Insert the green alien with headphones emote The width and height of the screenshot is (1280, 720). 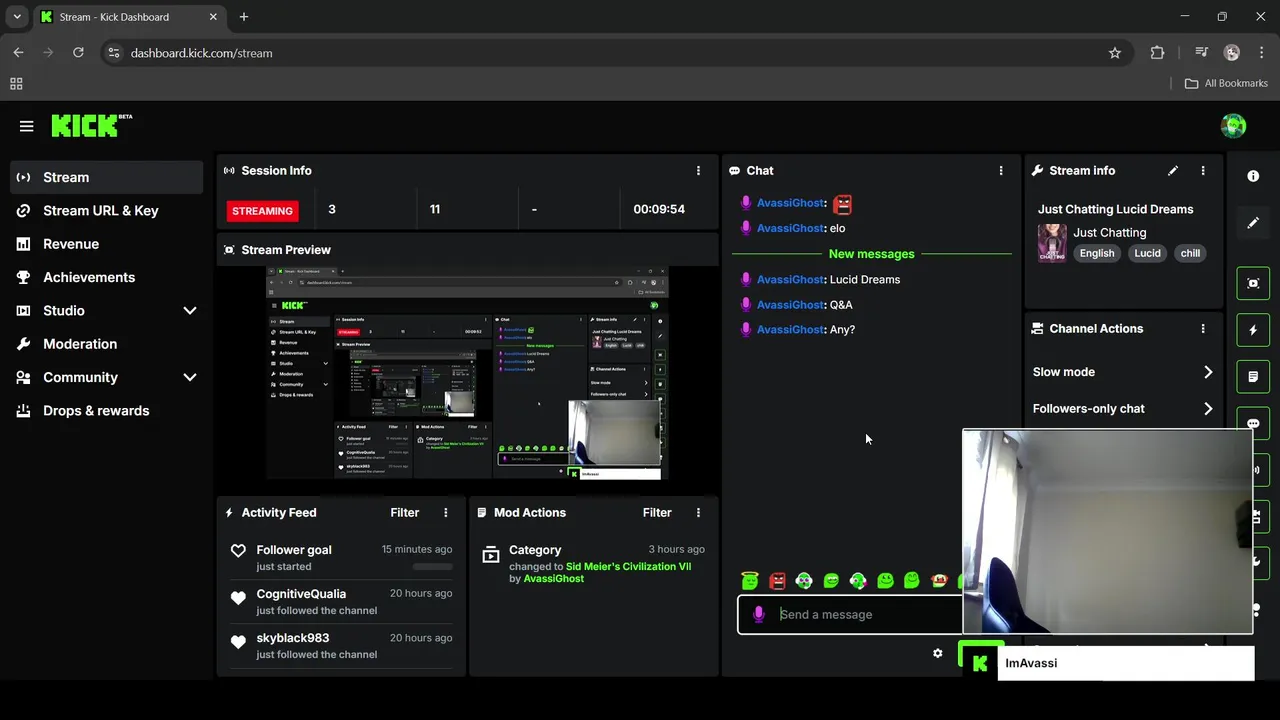point(858,581)
